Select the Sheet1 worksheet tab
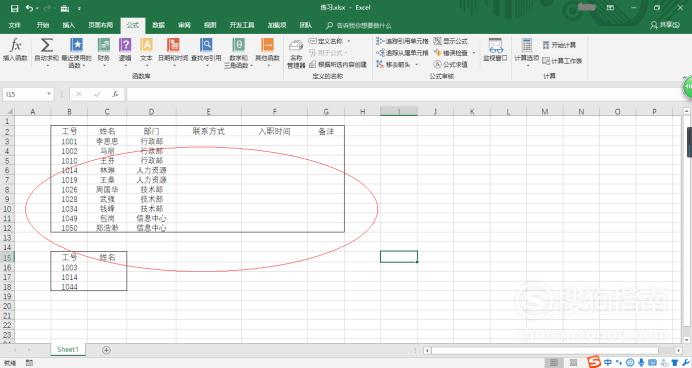 pyautogui.click(x=68, y=349)
